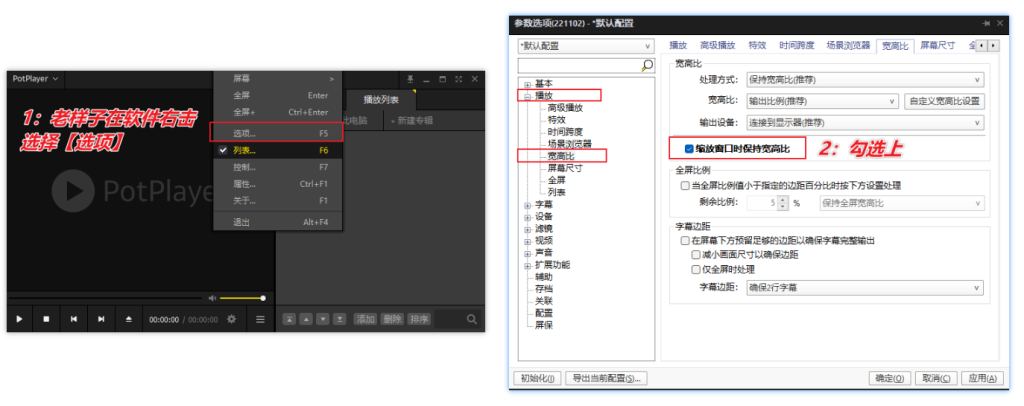The image size is (1024, 406).
Task: Click the eject/open file icon
Action: point(129,319)
